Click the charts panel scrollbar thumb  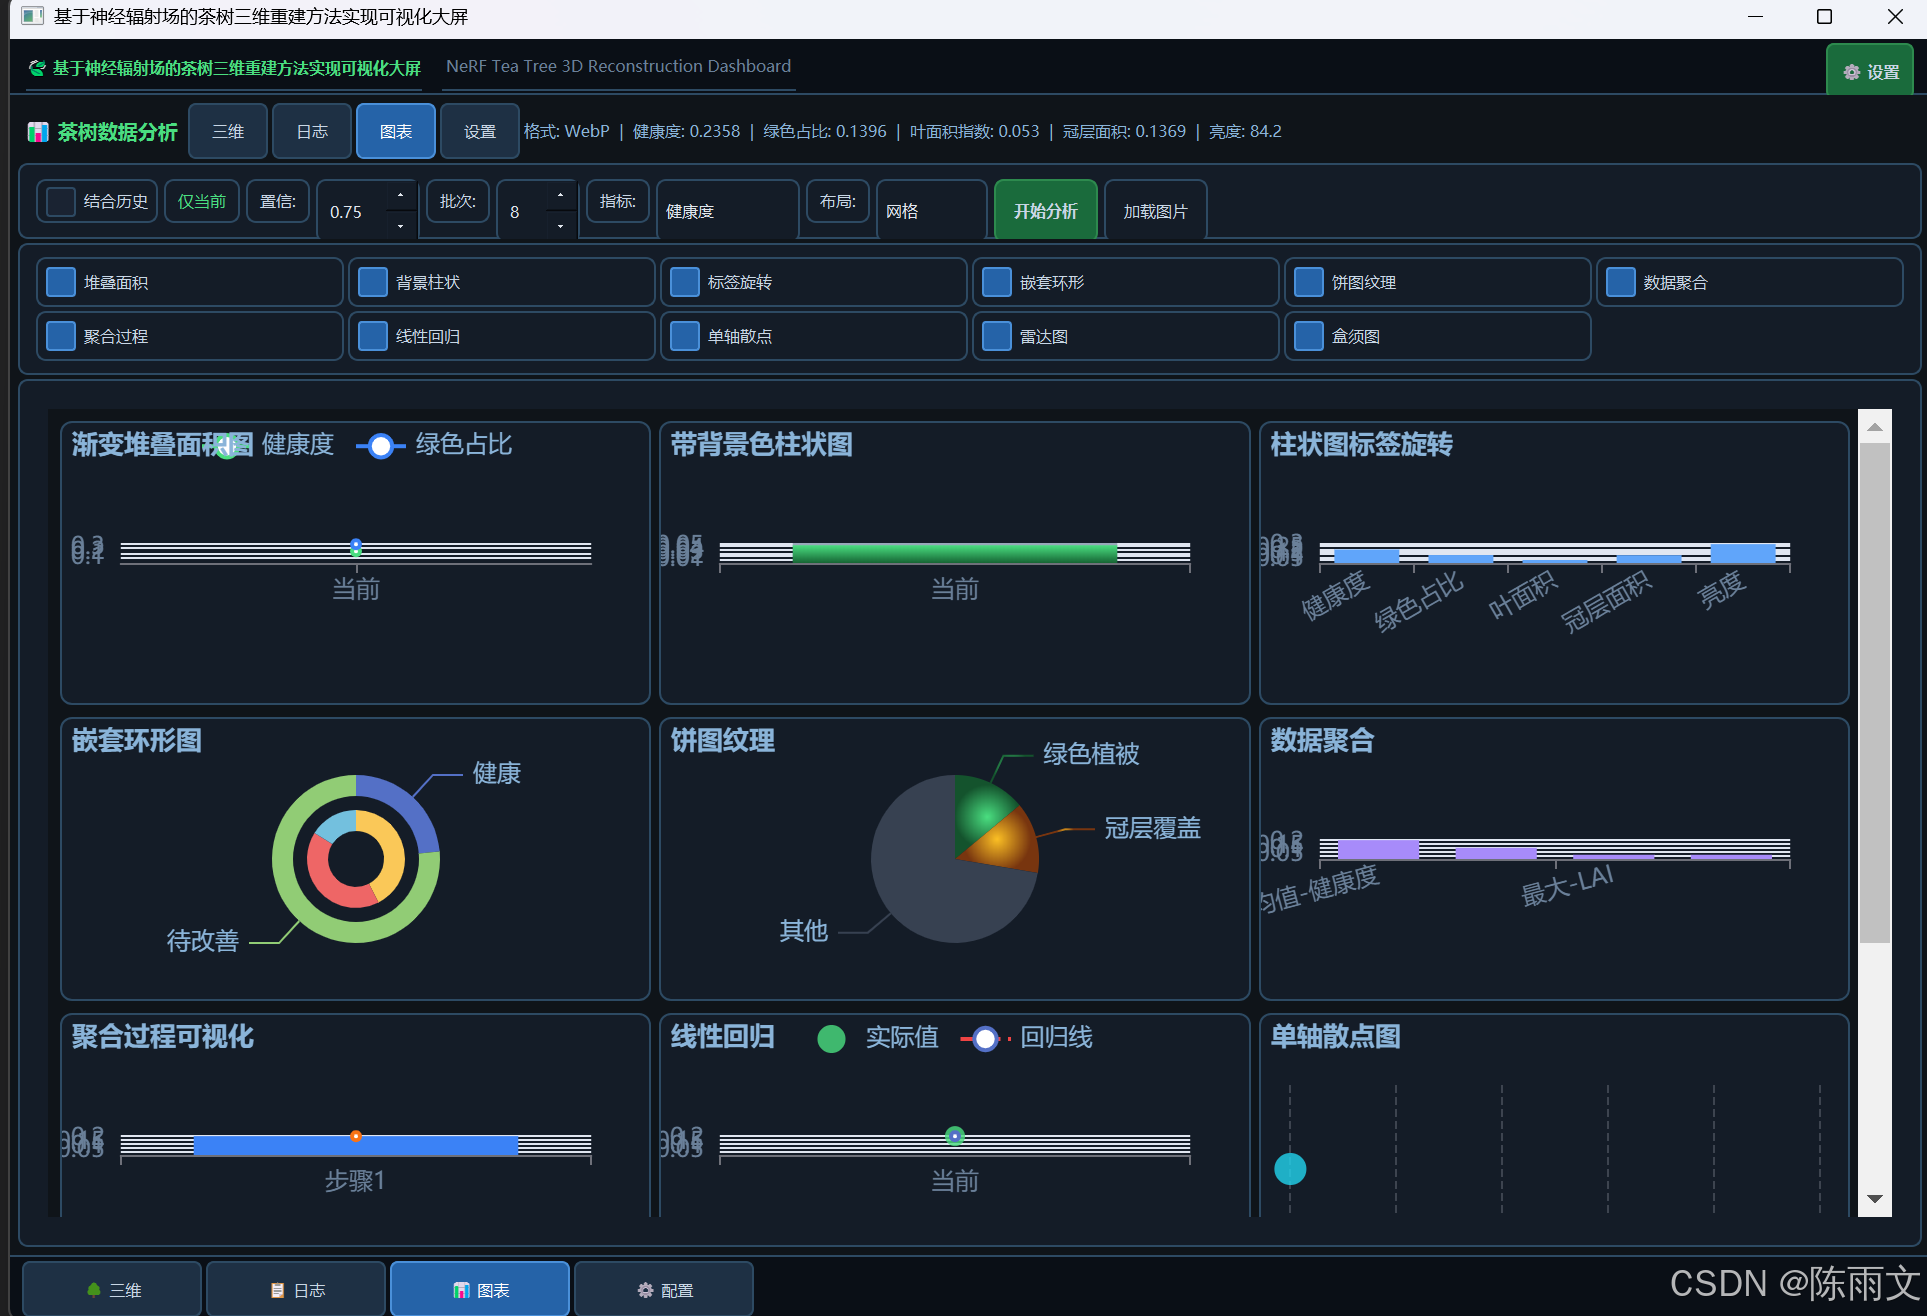pos(1875,692)
